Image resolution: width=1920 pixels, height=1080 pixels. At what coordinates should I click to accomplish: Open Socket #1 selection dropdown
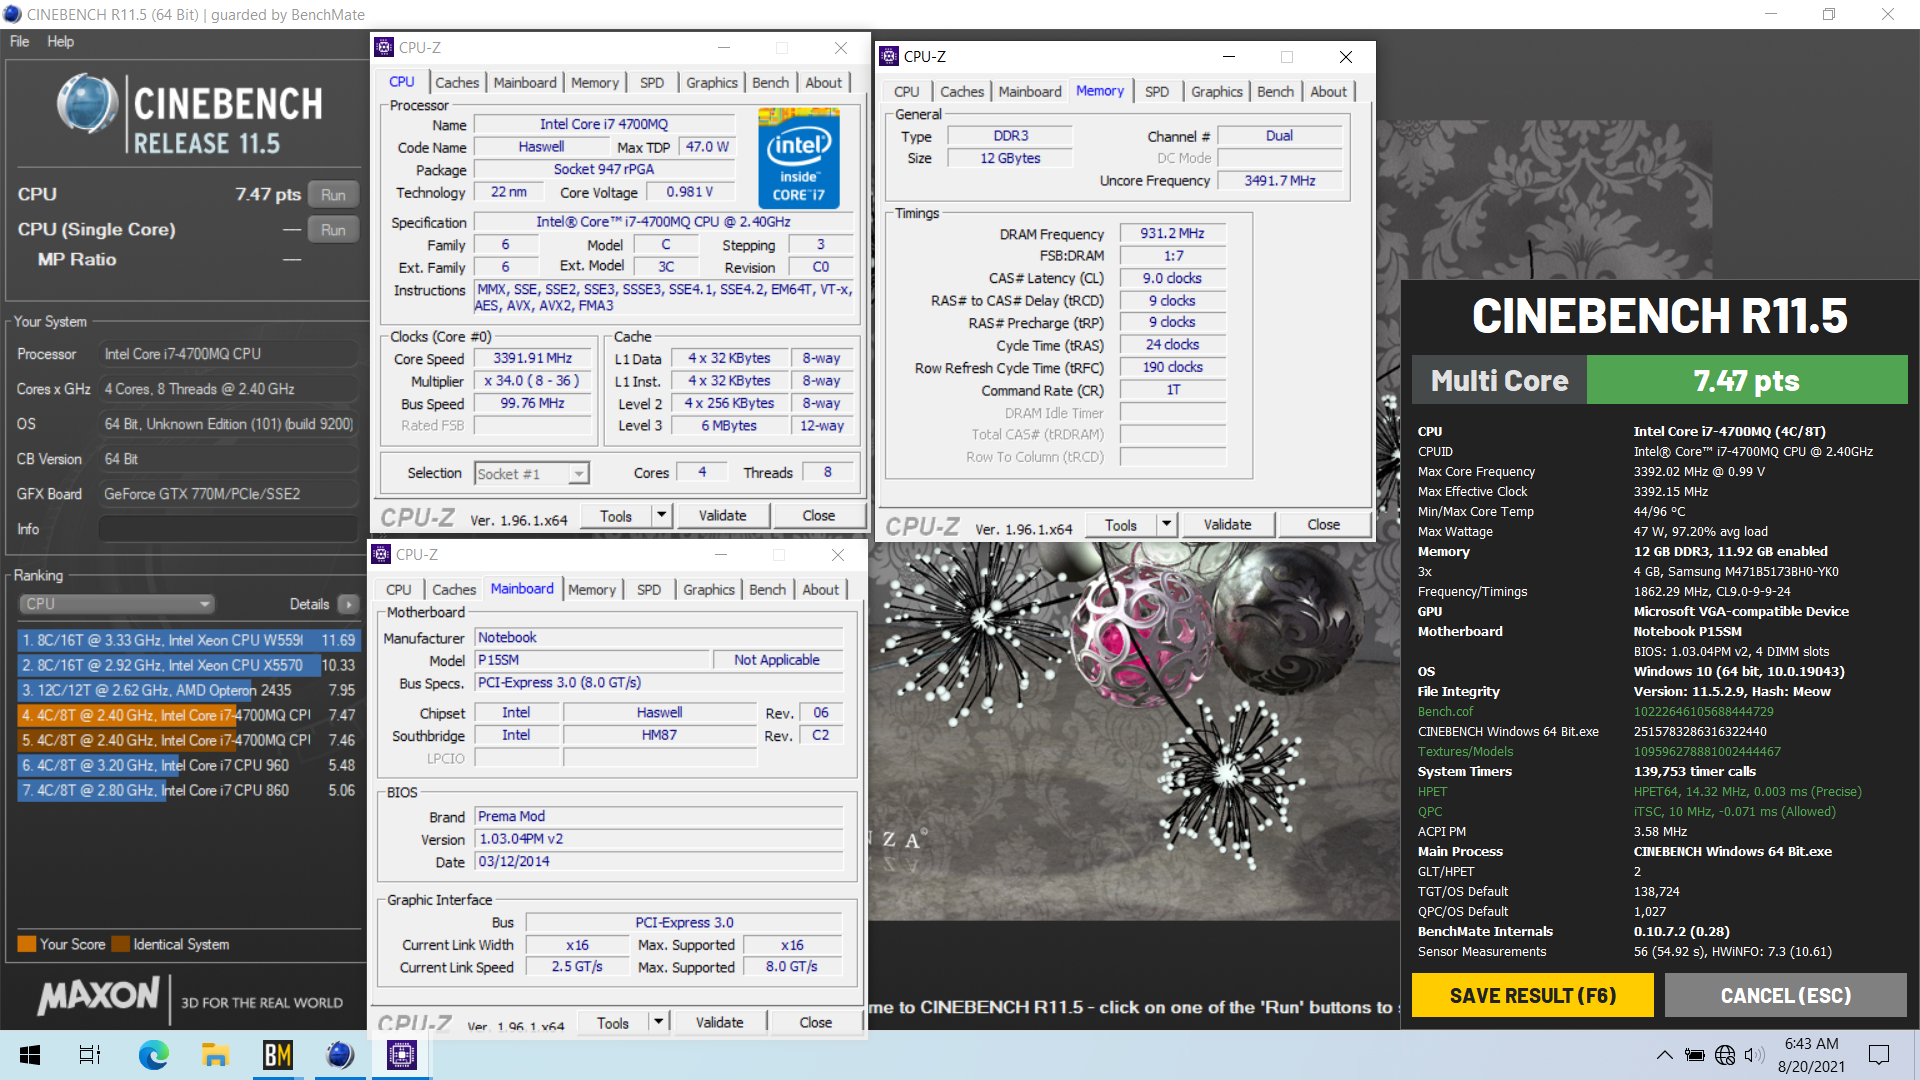pos(532,474)
